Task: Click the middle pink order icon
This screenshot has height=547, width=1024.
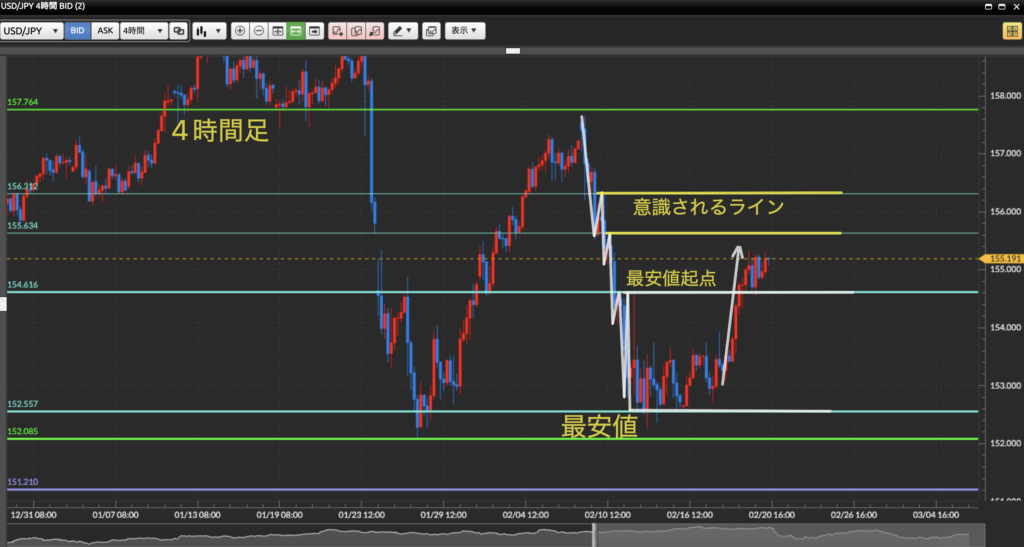Action: click(356, 31)
